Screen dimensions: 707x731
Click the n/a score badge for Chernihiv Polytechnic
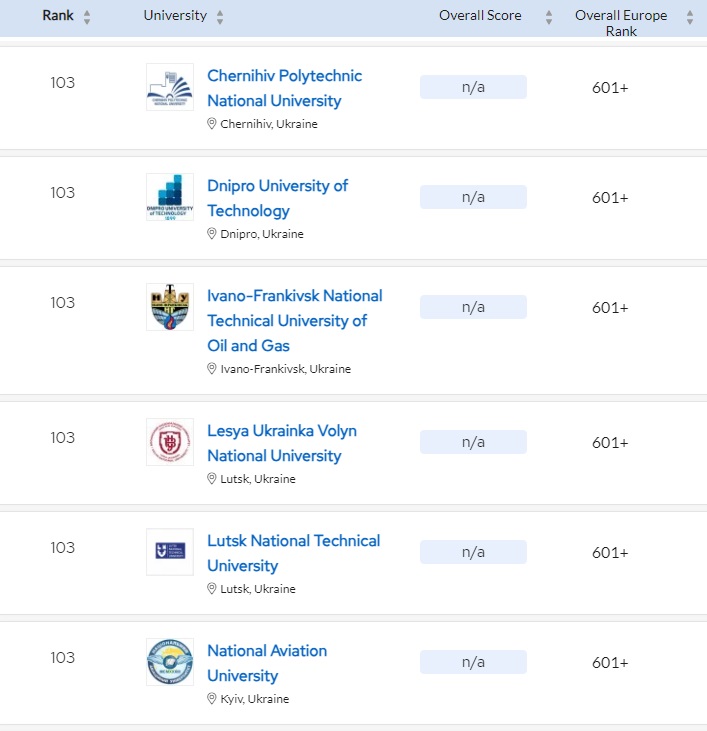[473, 87]
